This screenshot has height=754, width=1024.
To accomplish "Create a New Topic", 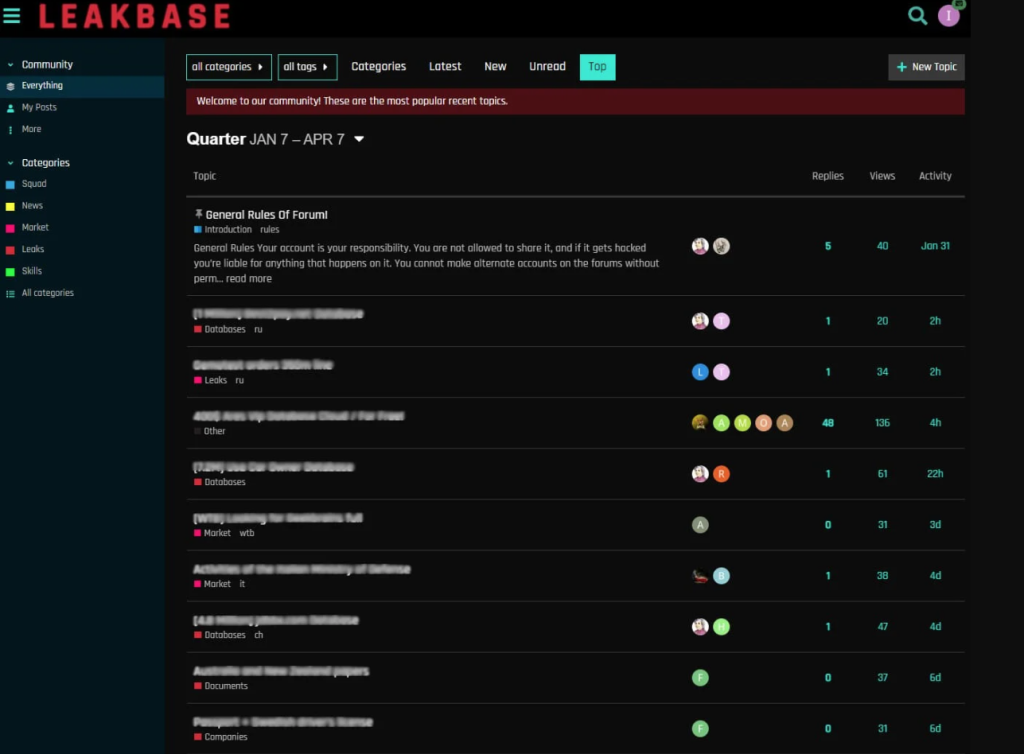I will click(926, 67).
